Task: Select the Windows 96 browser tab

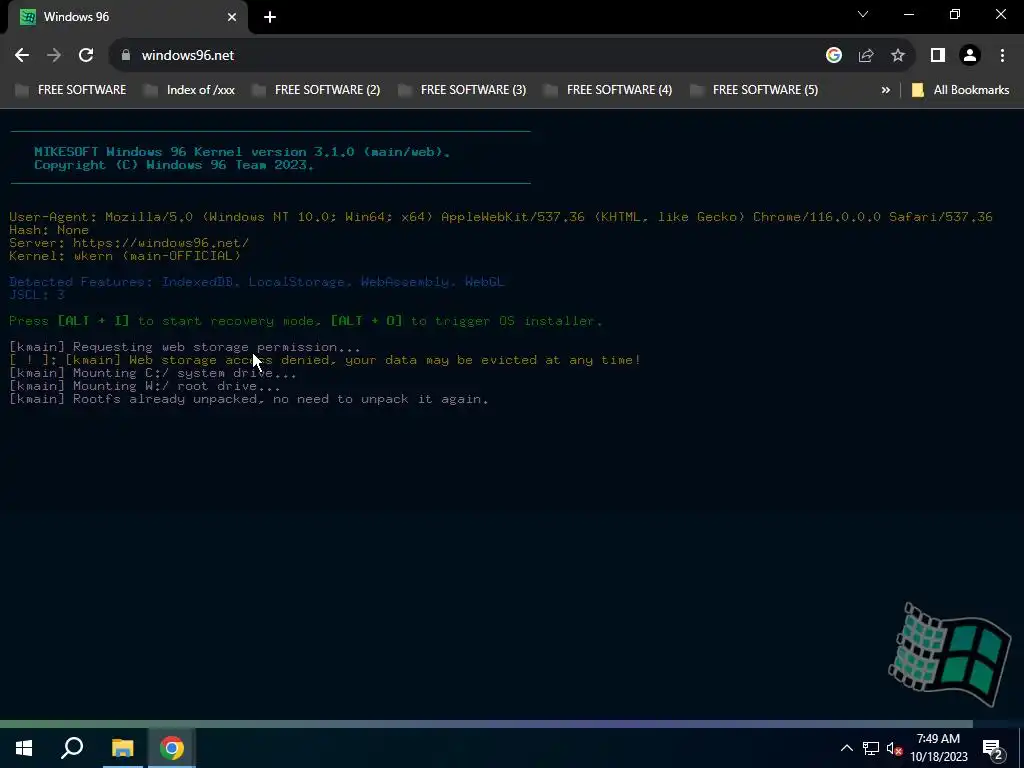Action: tap(127, 17)
